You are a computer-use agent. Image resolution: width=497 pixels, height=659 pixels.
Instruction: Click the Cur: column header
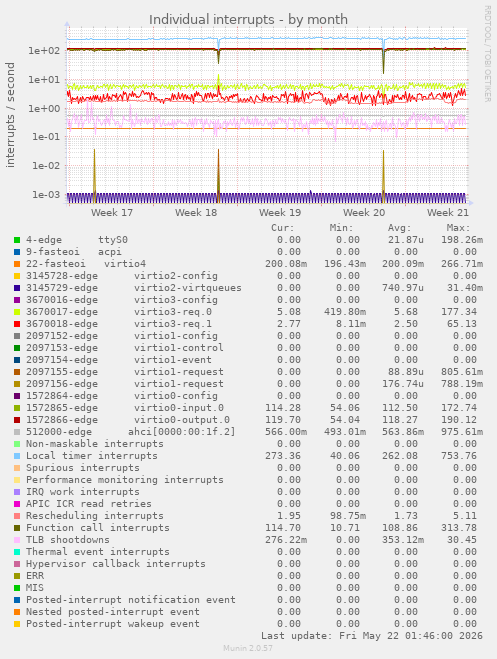pyautogui.click(x=283, y=228)
